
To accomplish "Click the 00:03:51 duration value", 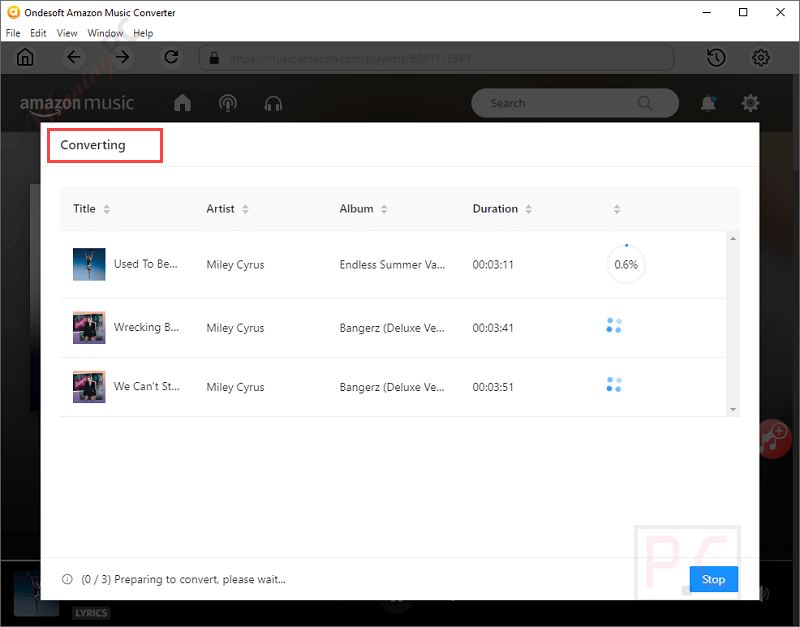I will tap(493, 387).
